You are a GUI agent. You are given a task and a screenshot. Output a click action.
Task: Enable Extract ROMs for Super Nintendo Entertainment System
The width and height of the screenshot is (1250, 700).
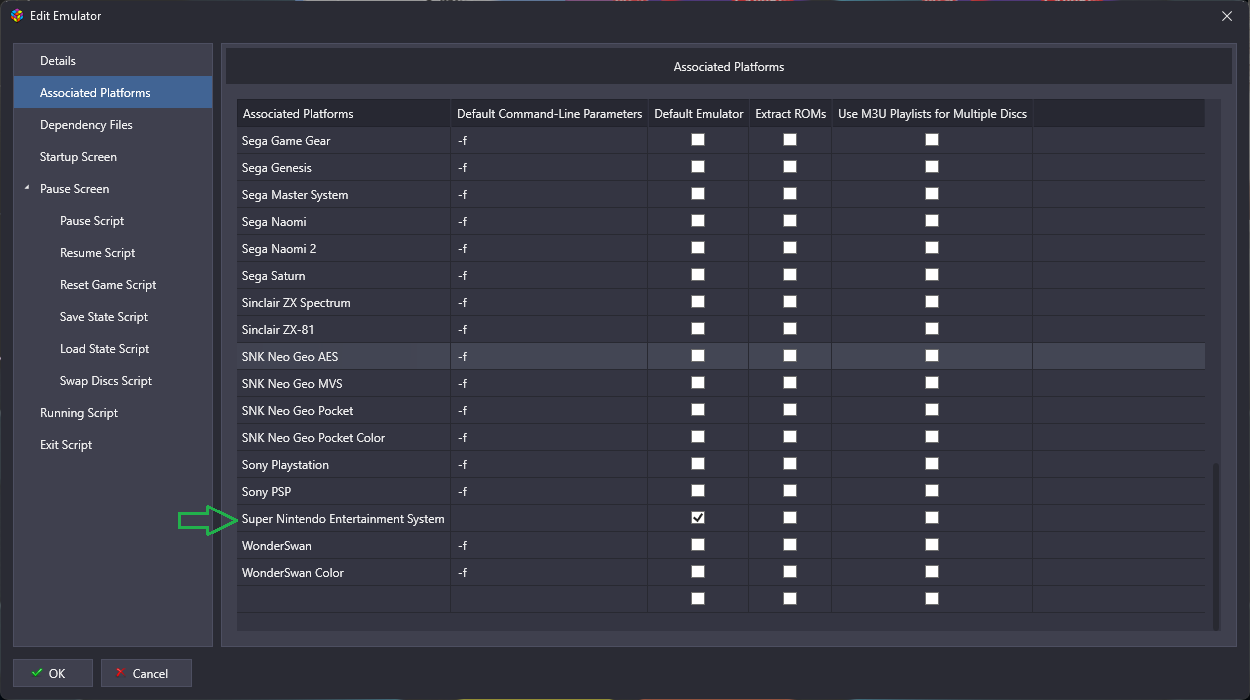790,518
